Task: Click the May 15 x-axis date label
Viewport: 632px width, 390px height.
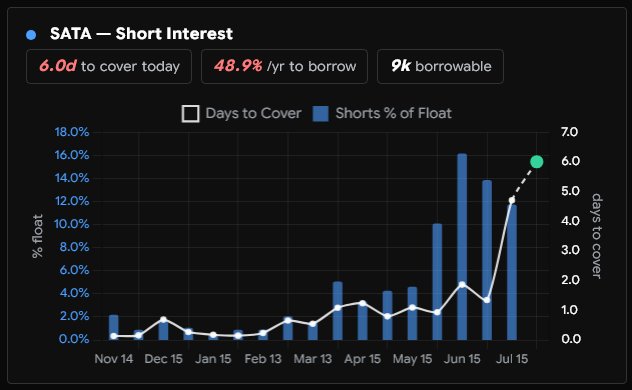Action: pyautogui.click(x=412, y=359)
